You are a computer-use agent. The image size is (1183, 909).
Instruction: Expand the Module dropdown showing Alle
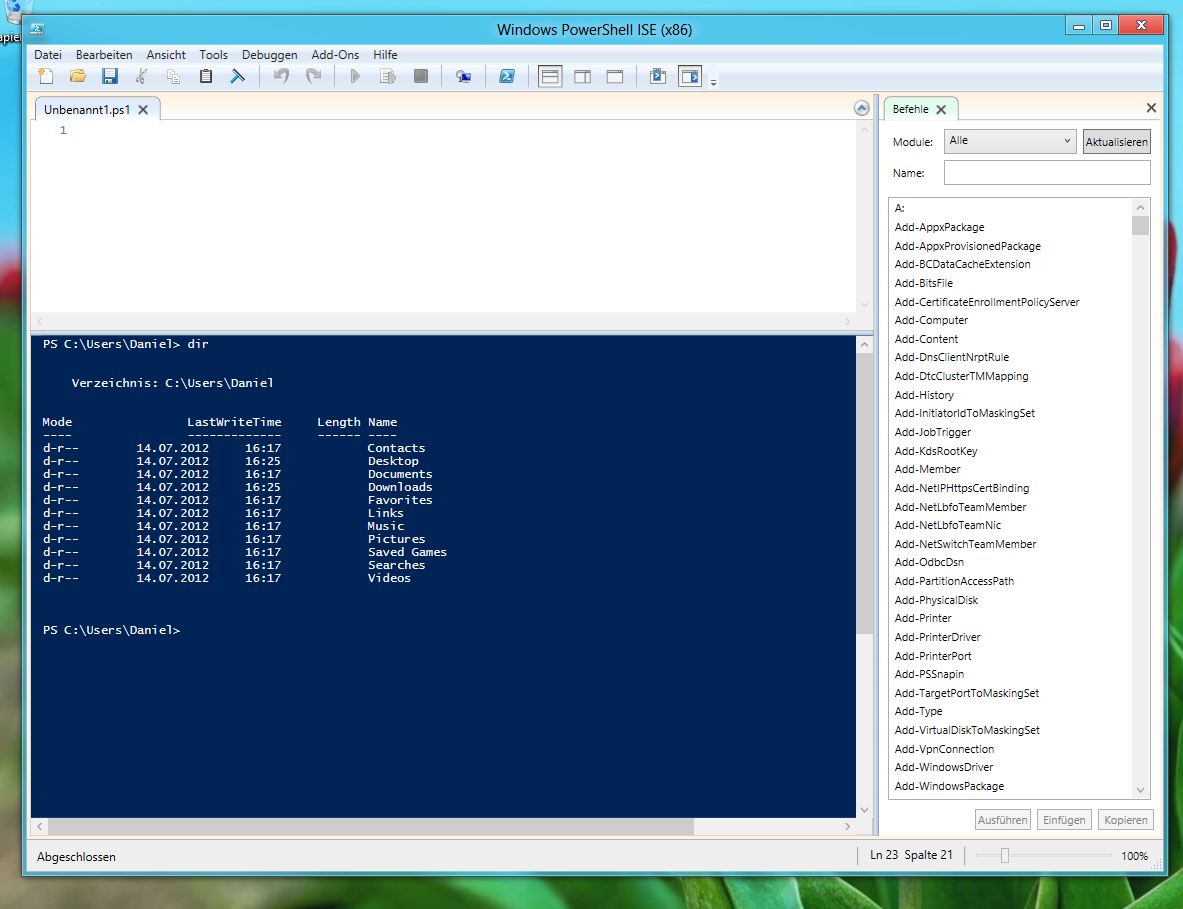click(1009, 141)
